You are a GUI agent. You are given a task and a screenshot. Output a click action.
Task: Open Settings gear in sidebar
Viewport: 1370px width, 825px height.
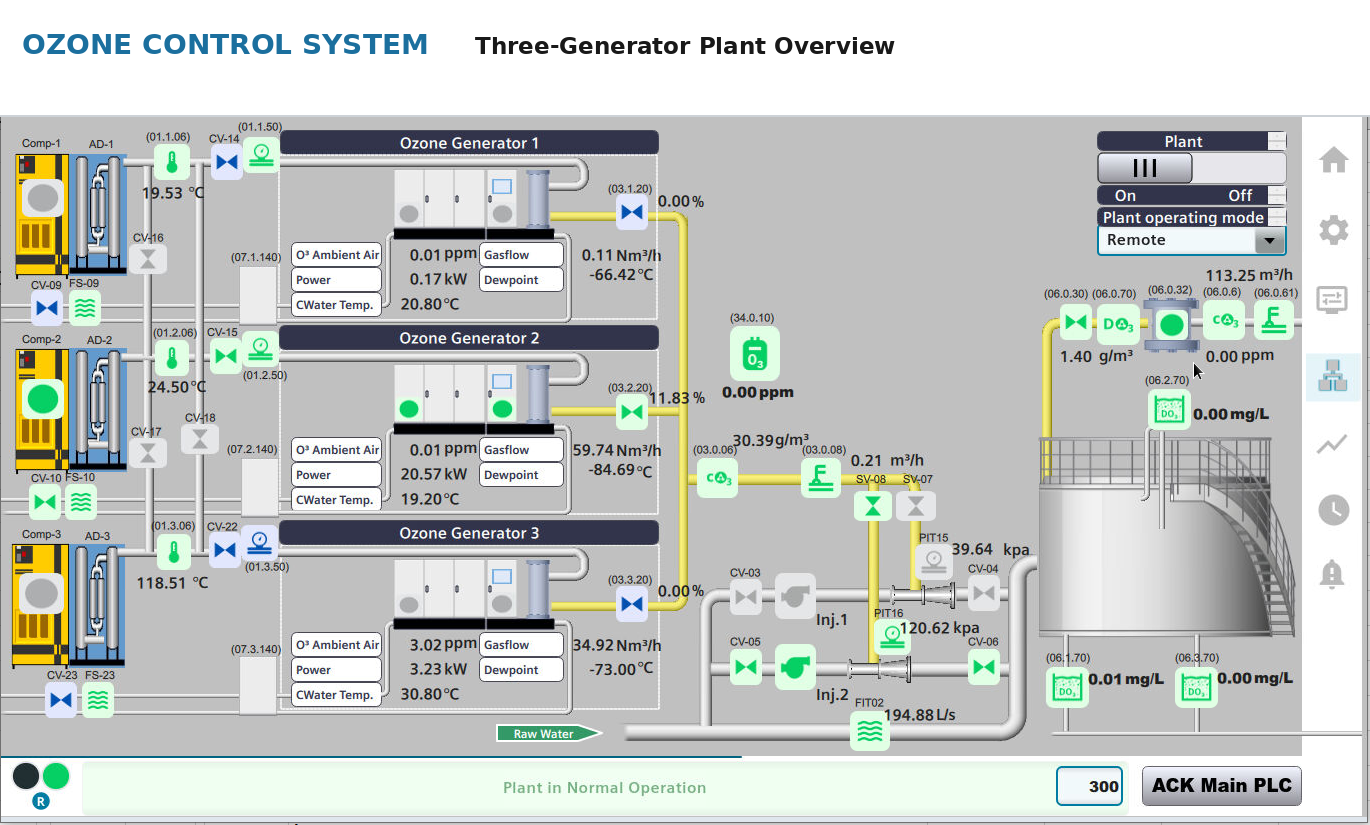tap(1333, 231)
